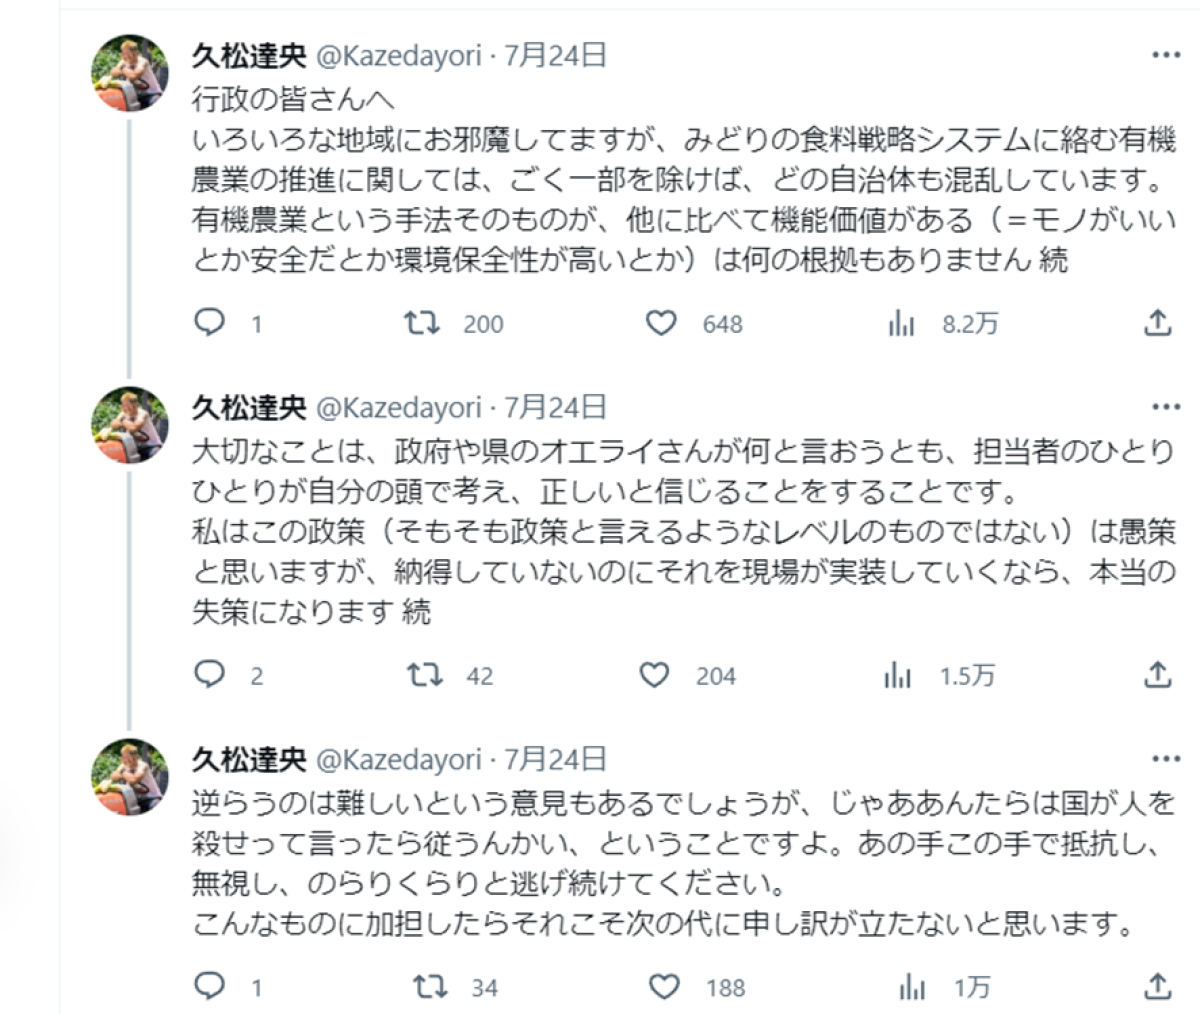Like the third tweet with 188 likes
This screenshot has height=1014, width=1200.
(x=664, y=988)
